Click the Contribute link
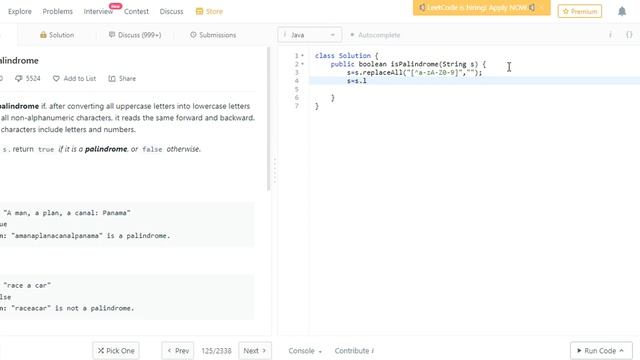640x360 pixels. pos(354,351)
